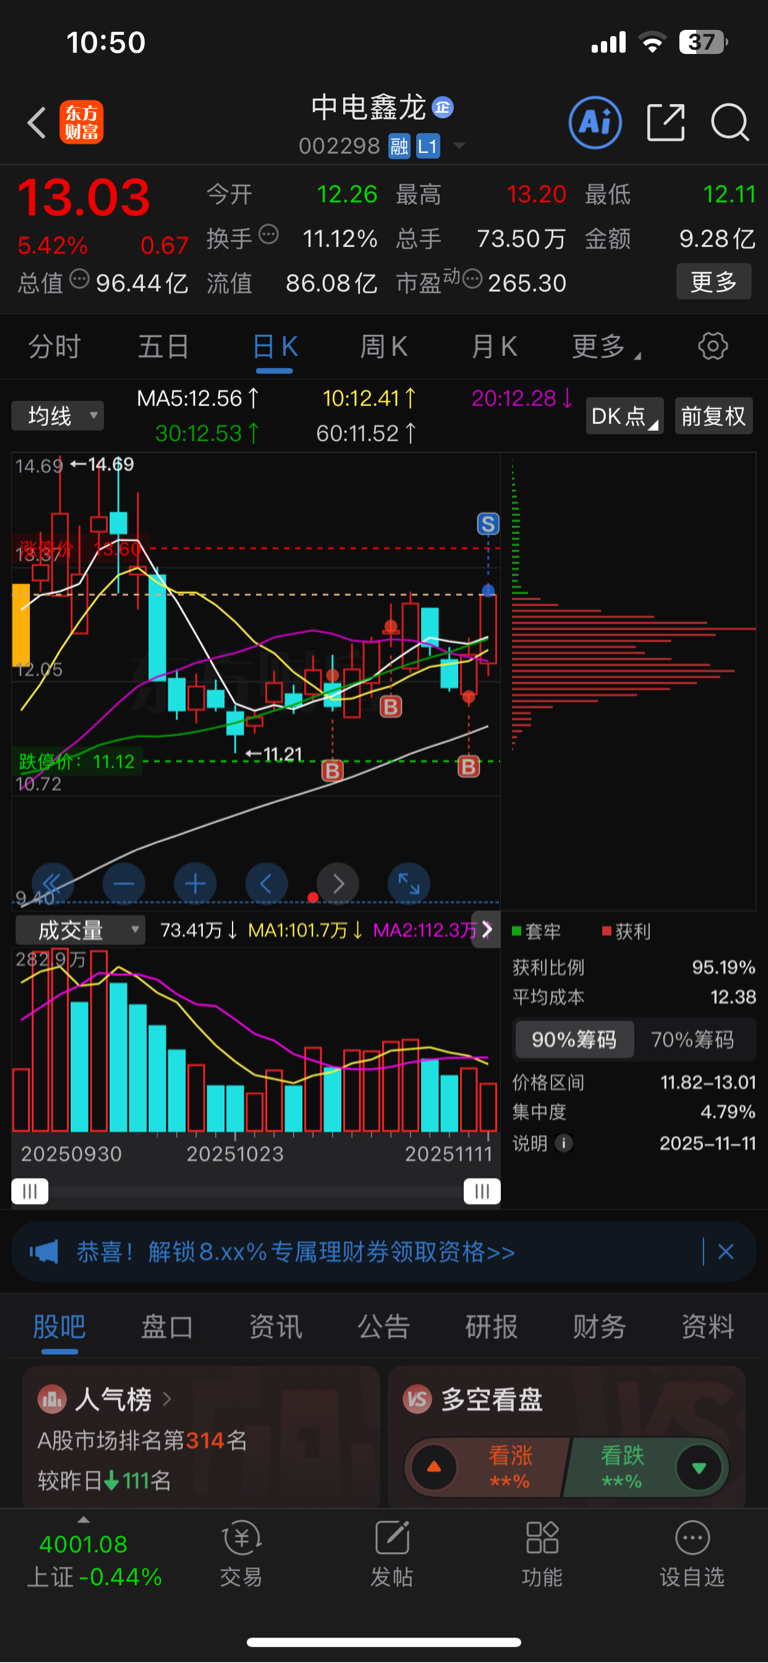Grab the left date range handle
This screenshot has height=1663, width=768.
click(x=30, y=1191)
